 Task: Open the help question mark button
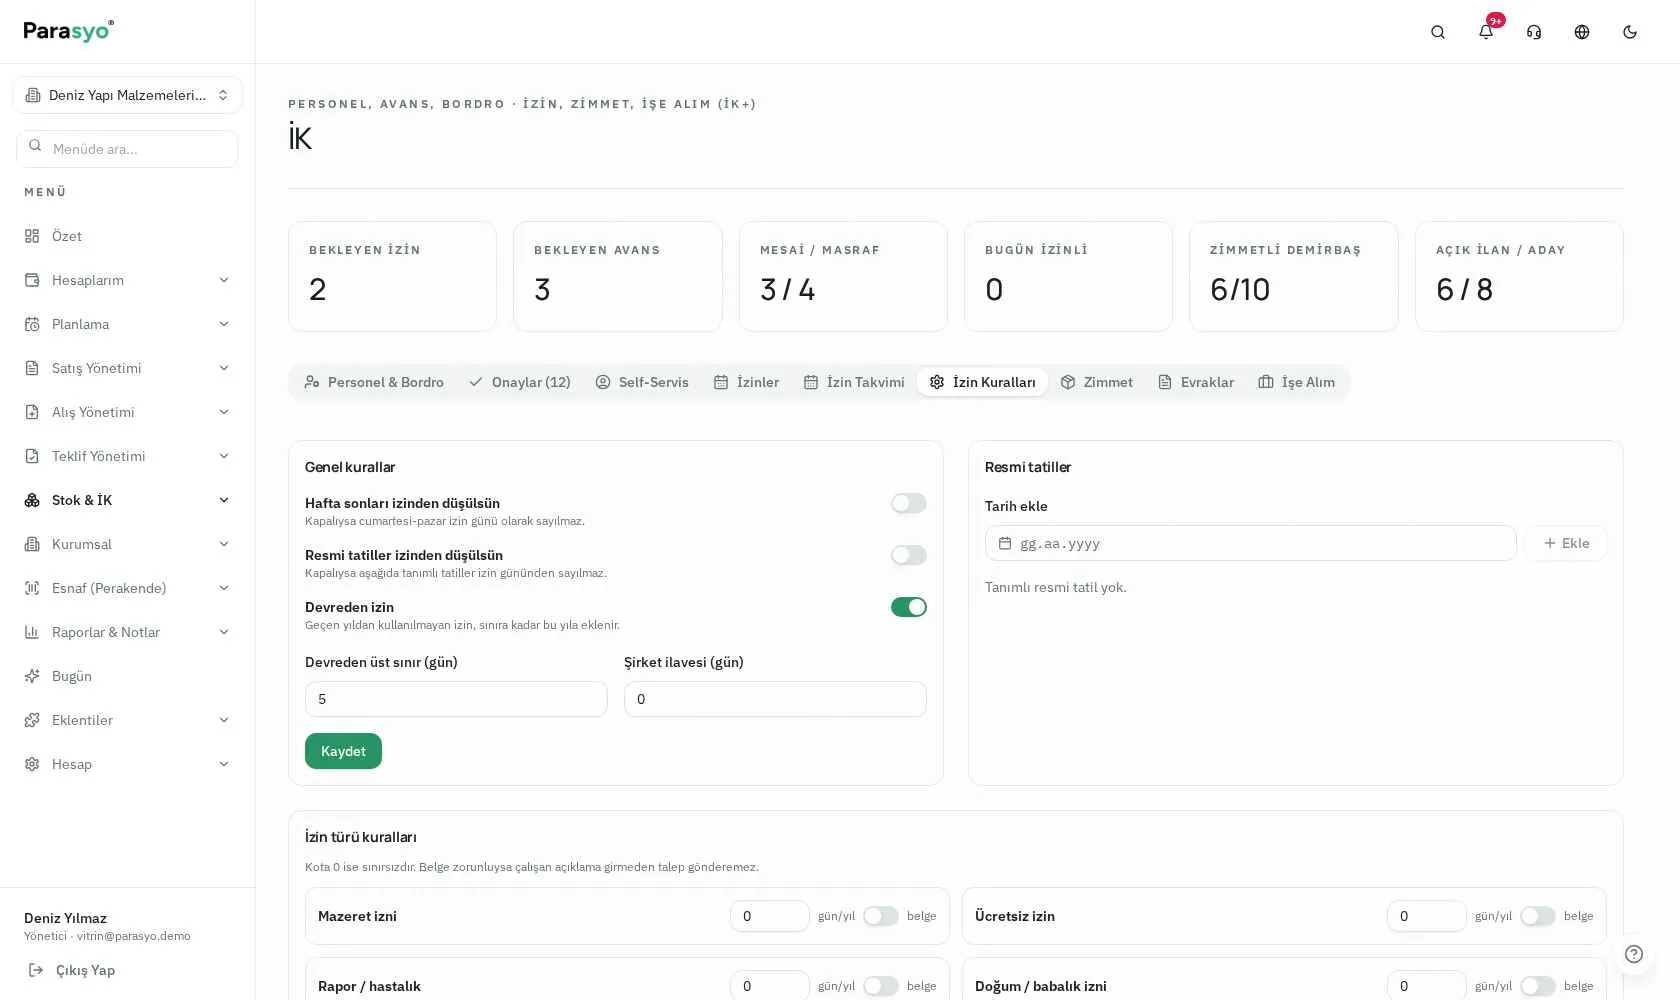coord(1634,954)
